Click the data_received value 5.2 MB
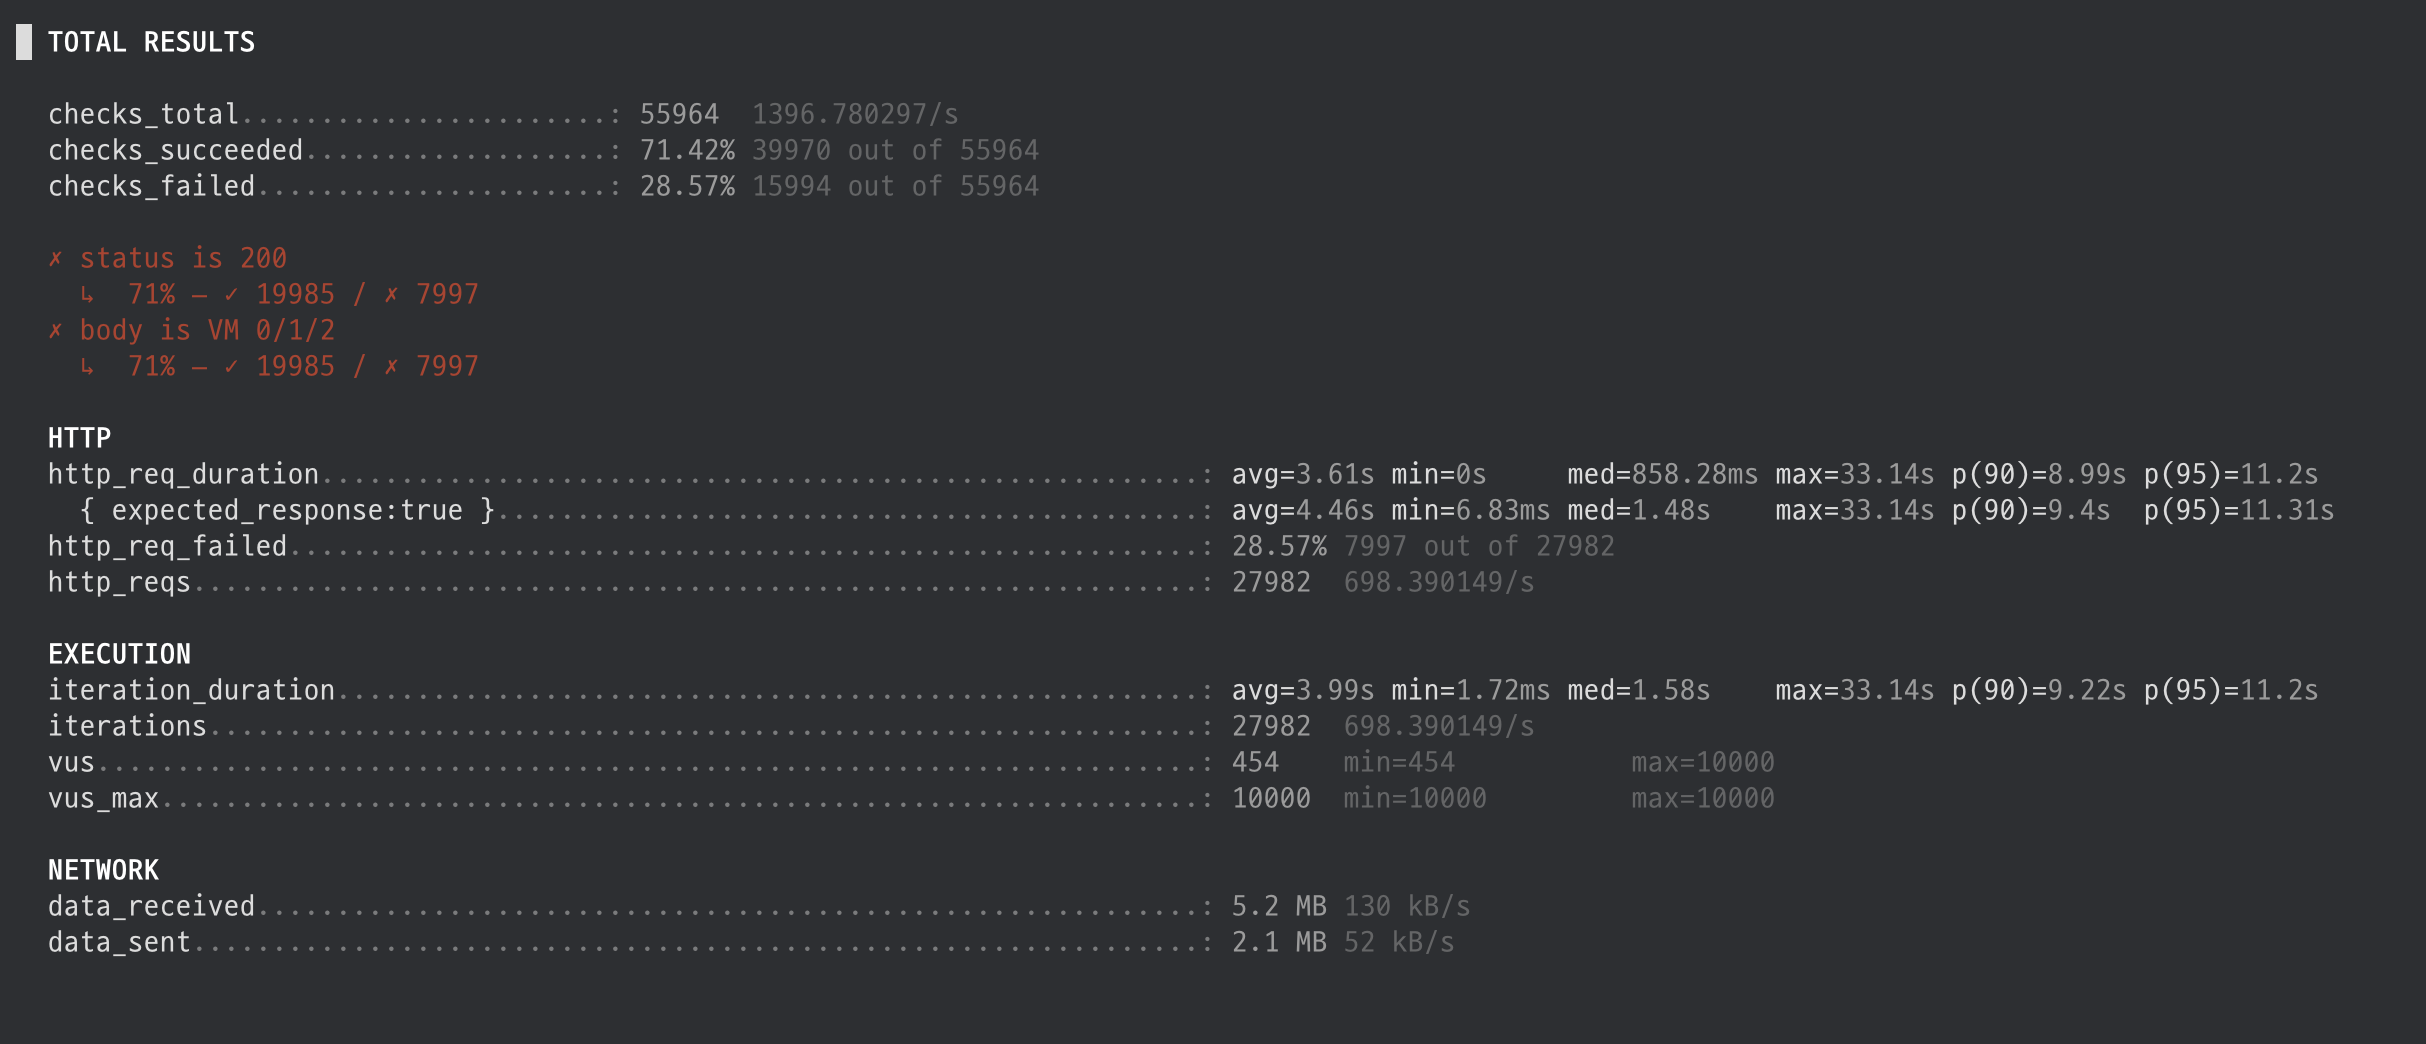2426x1044 pixels. tap(1280, 906)
